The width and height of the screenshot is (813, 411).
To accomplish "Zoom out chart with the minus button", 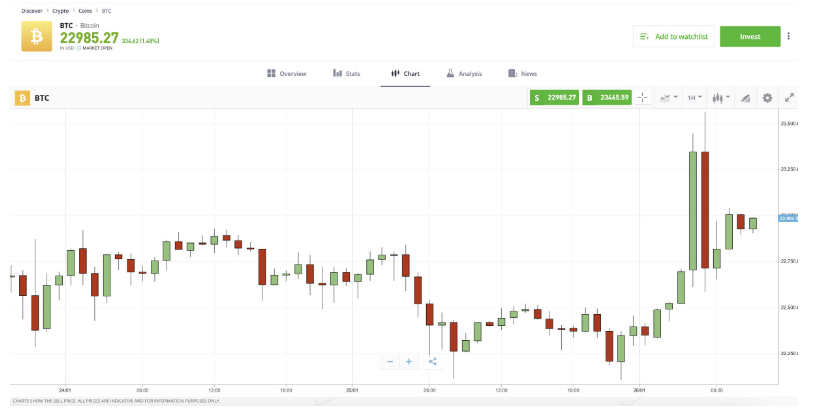I will point(390,362).
